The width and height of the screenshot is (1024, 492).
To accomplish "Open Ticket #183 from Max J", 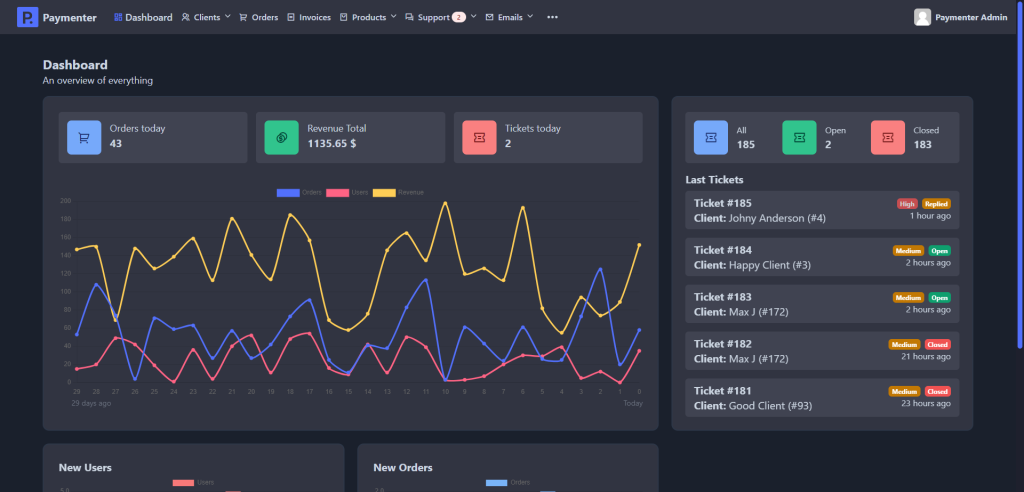I will click(x=821, y=304).
